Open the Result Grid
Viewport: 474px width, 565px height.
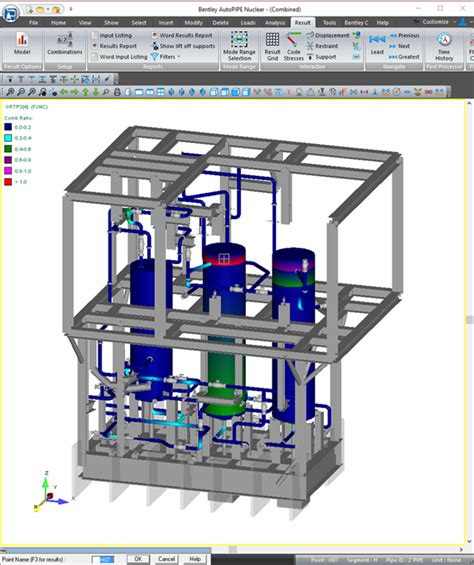272,46
